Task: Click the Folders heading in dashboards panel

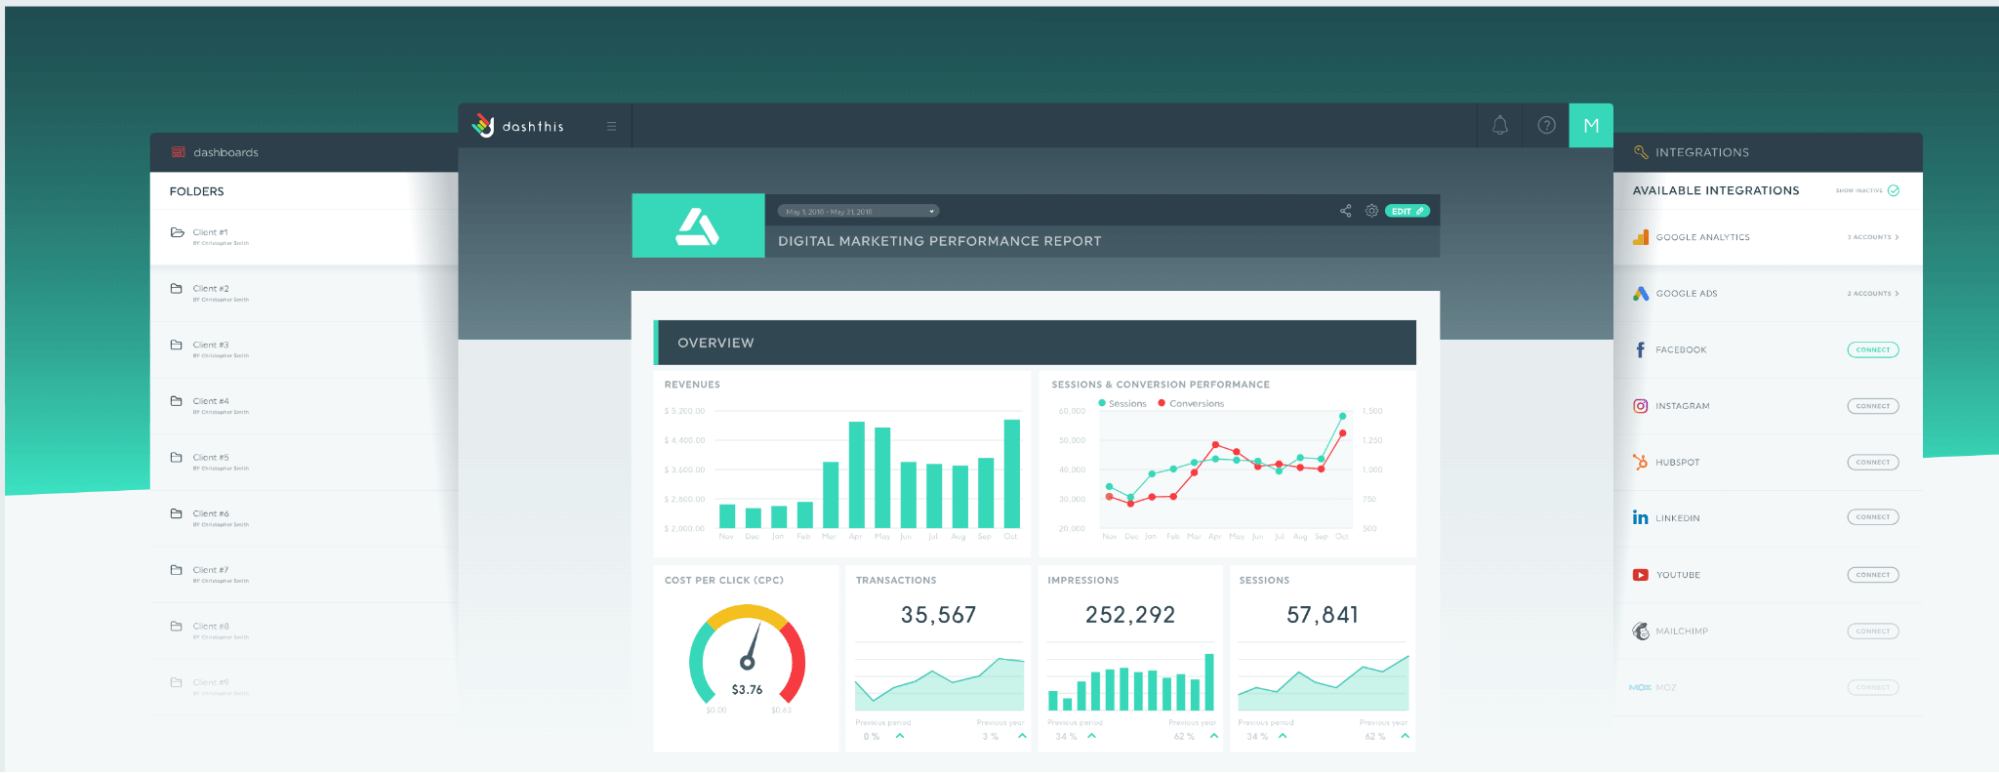Action: click(197, 191)
